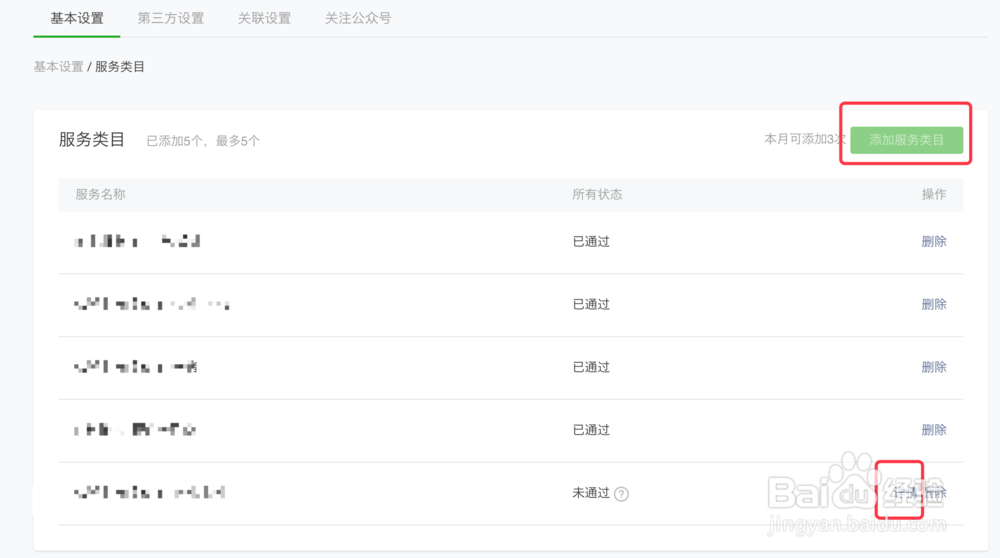Click 基本设置 in the breadcrumb
Viewport: 1000px width, 558px height.
(58, 67)
